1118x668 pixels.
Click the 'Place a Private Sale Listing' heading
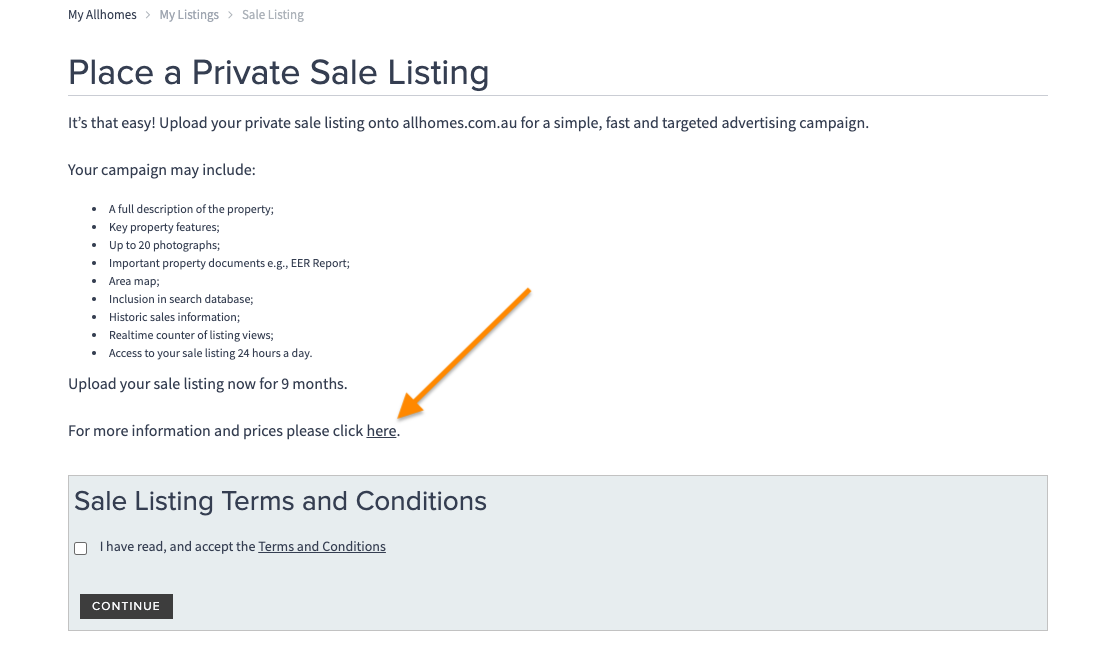[278, 73]
